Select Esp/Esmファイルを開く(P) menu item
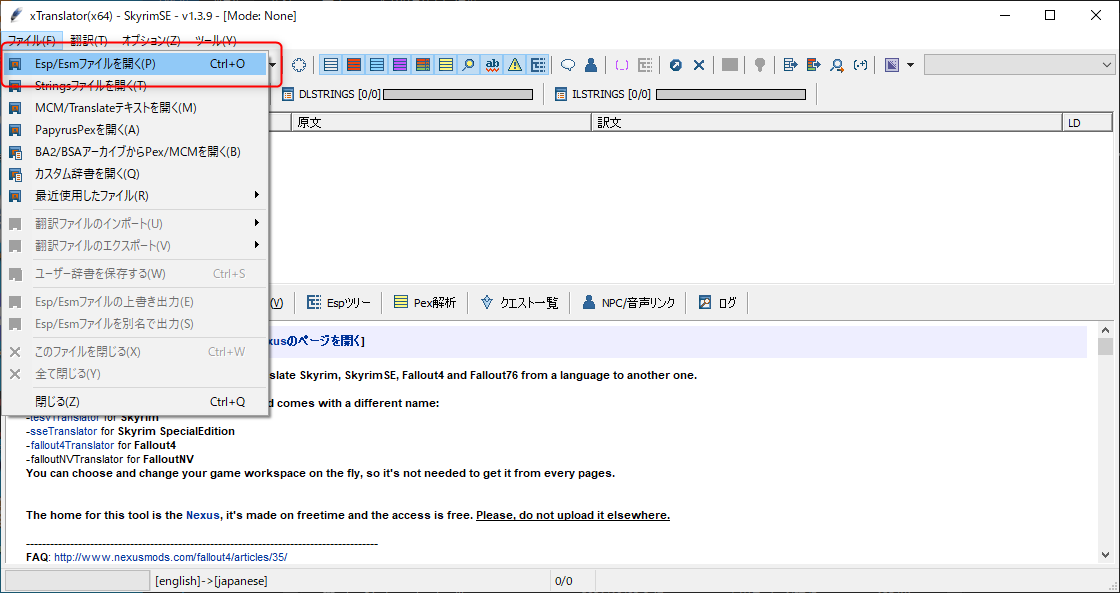The image size is (1120, 593). point(135,64)
